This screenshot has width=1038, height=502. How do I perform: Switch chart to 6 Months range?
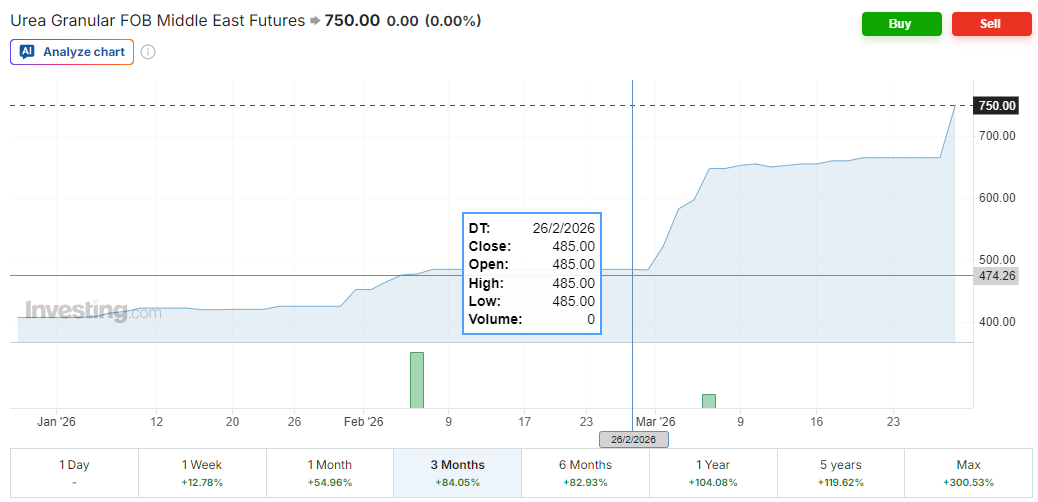[x=586, y=473]
